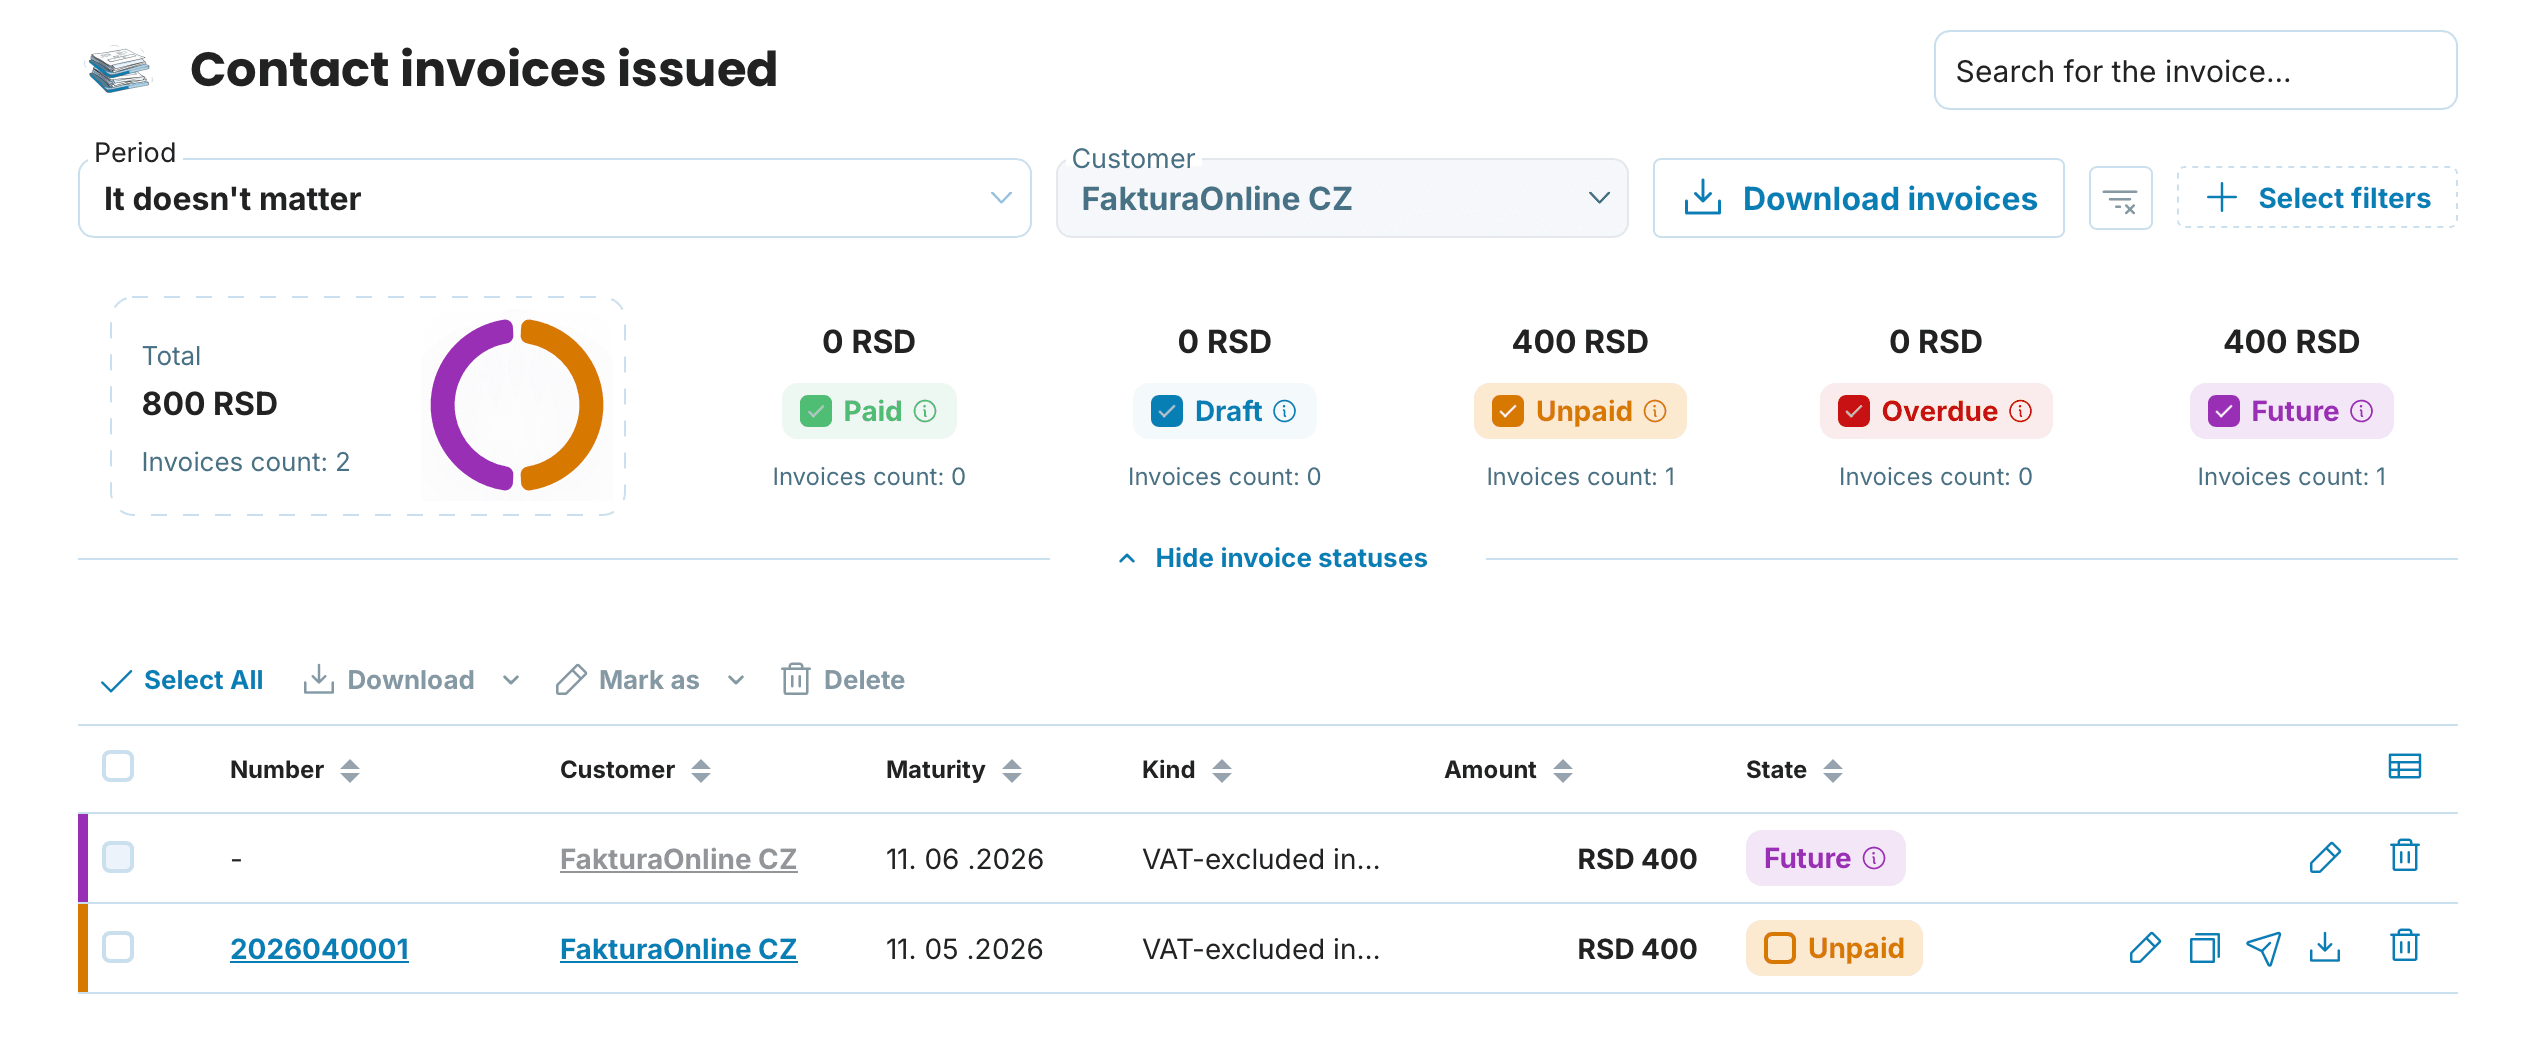The width and height of the screenshot is (2530, 1040).
Task: Open the Customer dropdown FakturaOnline CZ
Action: [x=1342, y=198]
